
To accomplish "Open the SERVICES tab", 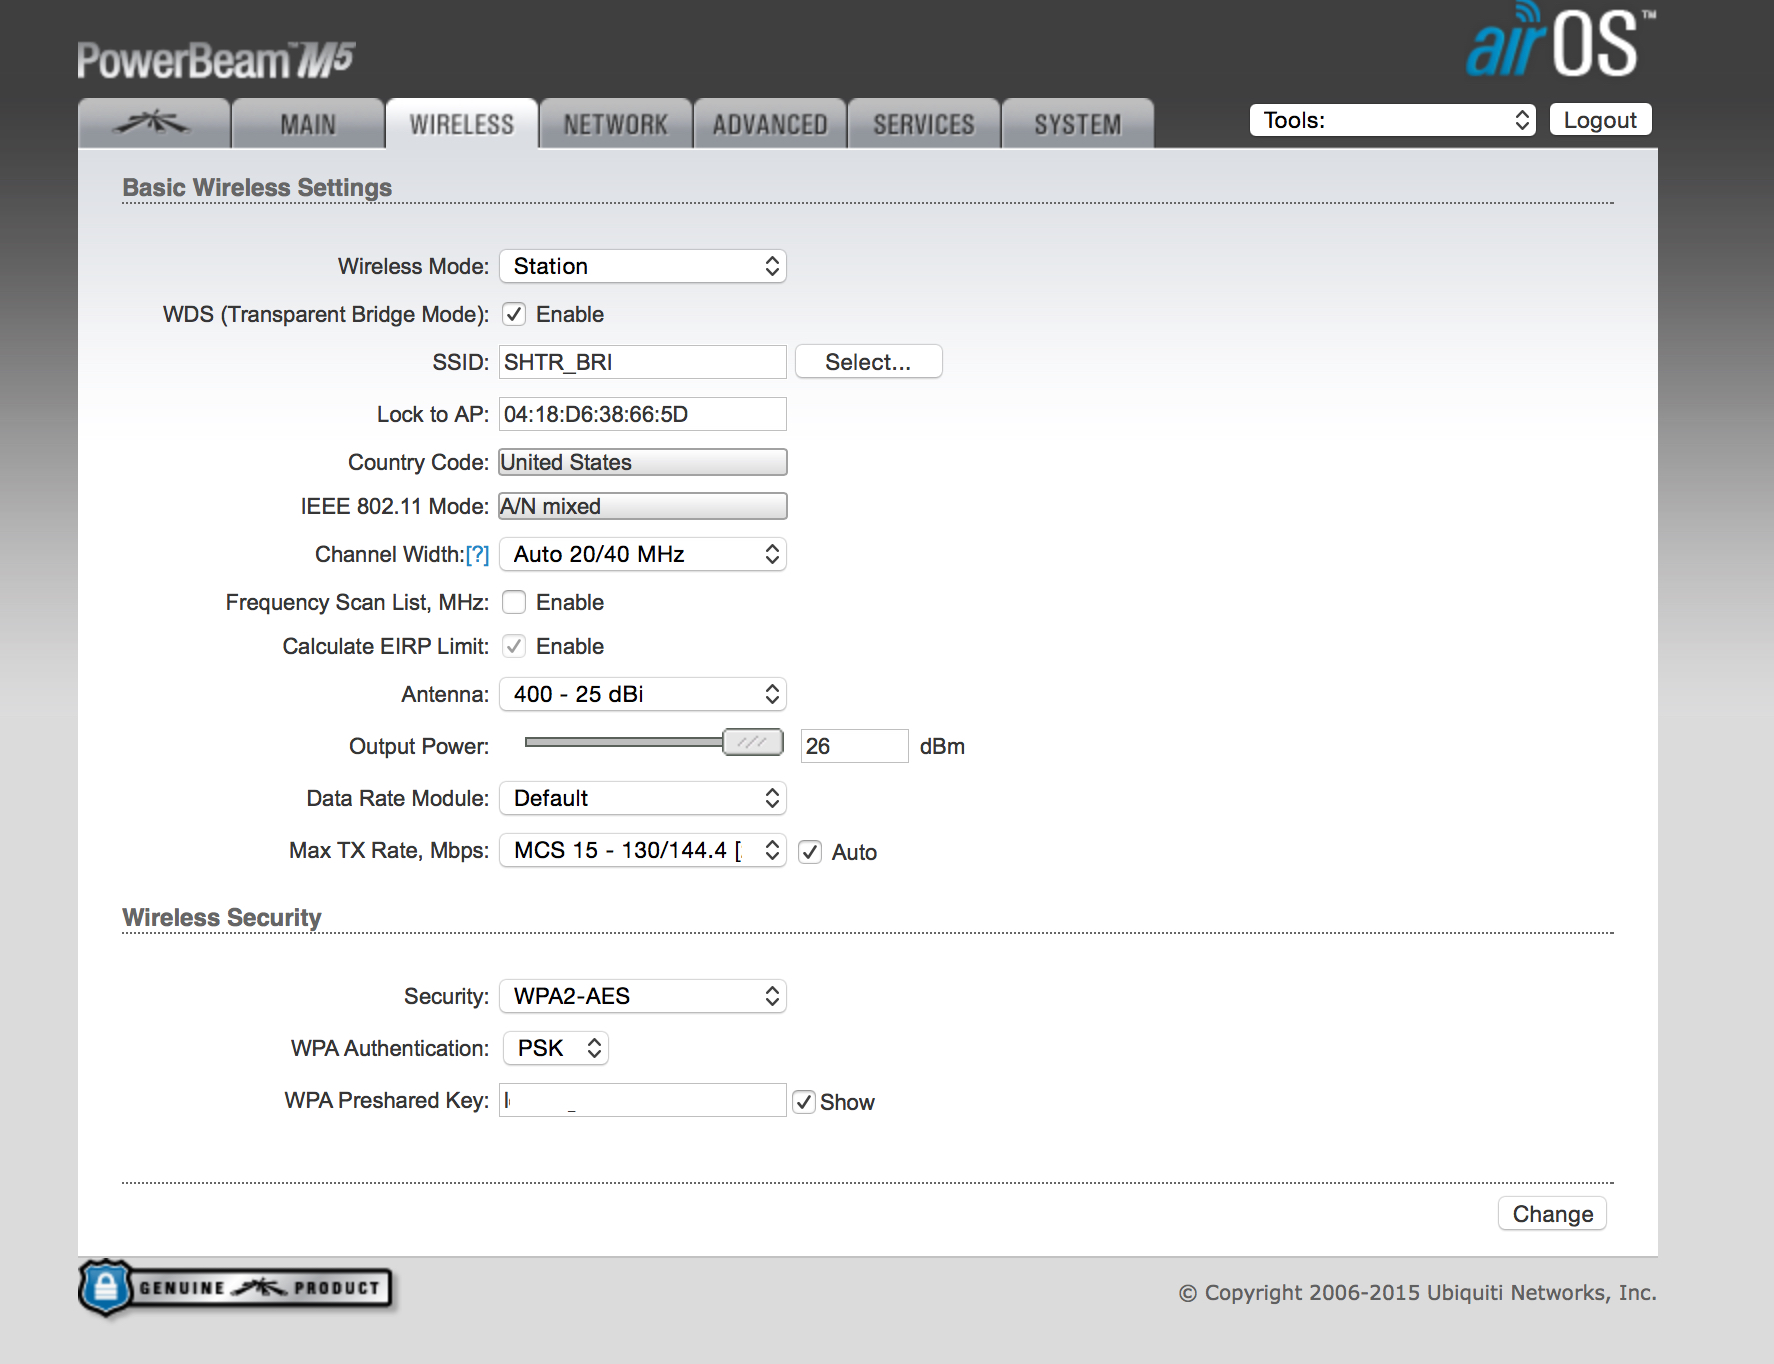I will coord(924,124).
